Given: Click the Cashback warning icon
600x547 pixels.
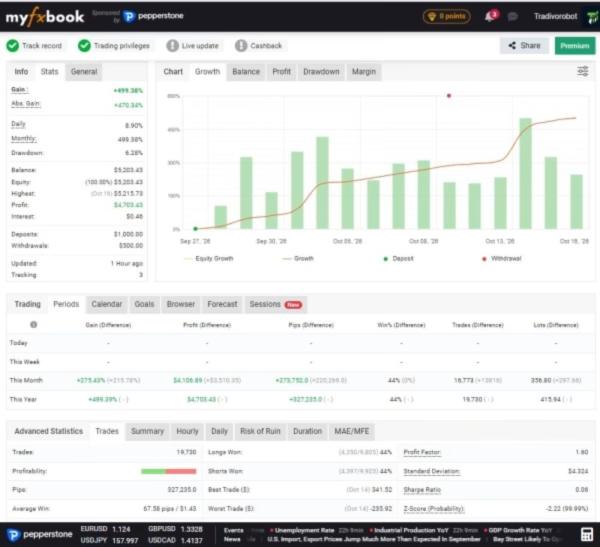Looking at the screenshot, I should coord(241,46).
